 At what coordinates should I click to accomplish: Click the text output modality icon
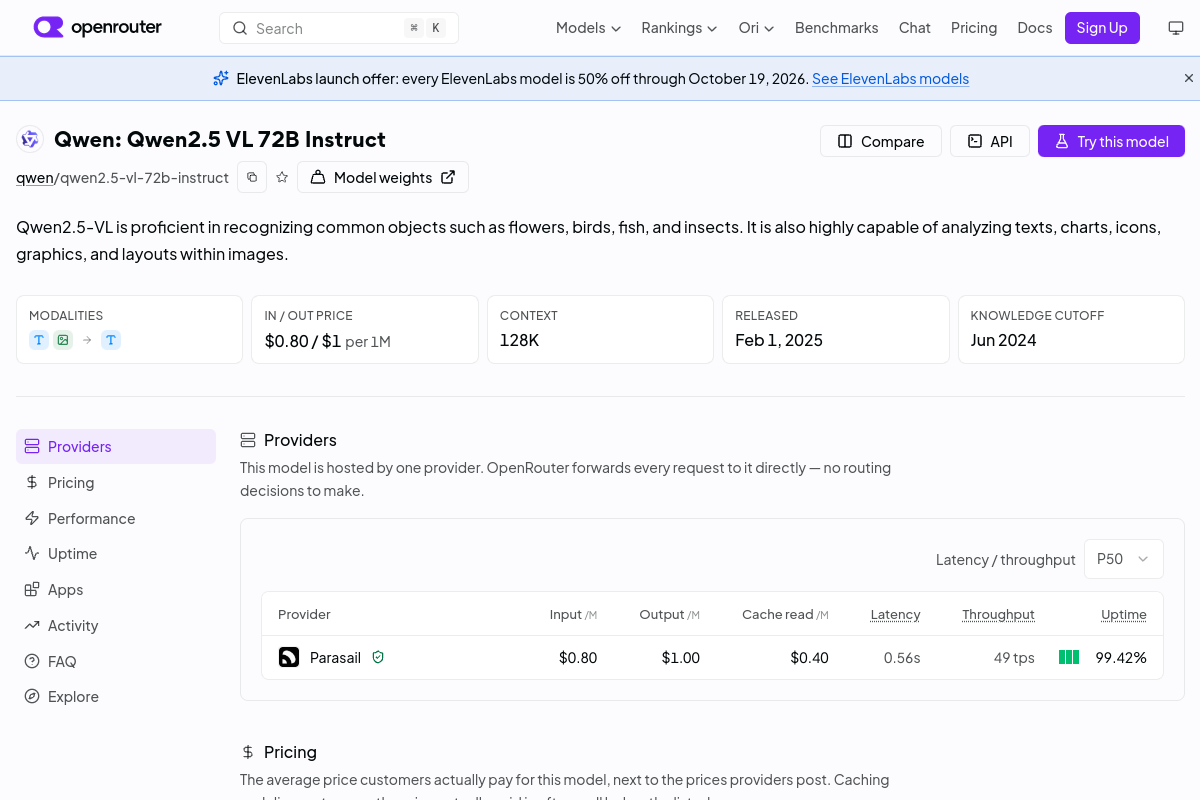pos(111,340)
